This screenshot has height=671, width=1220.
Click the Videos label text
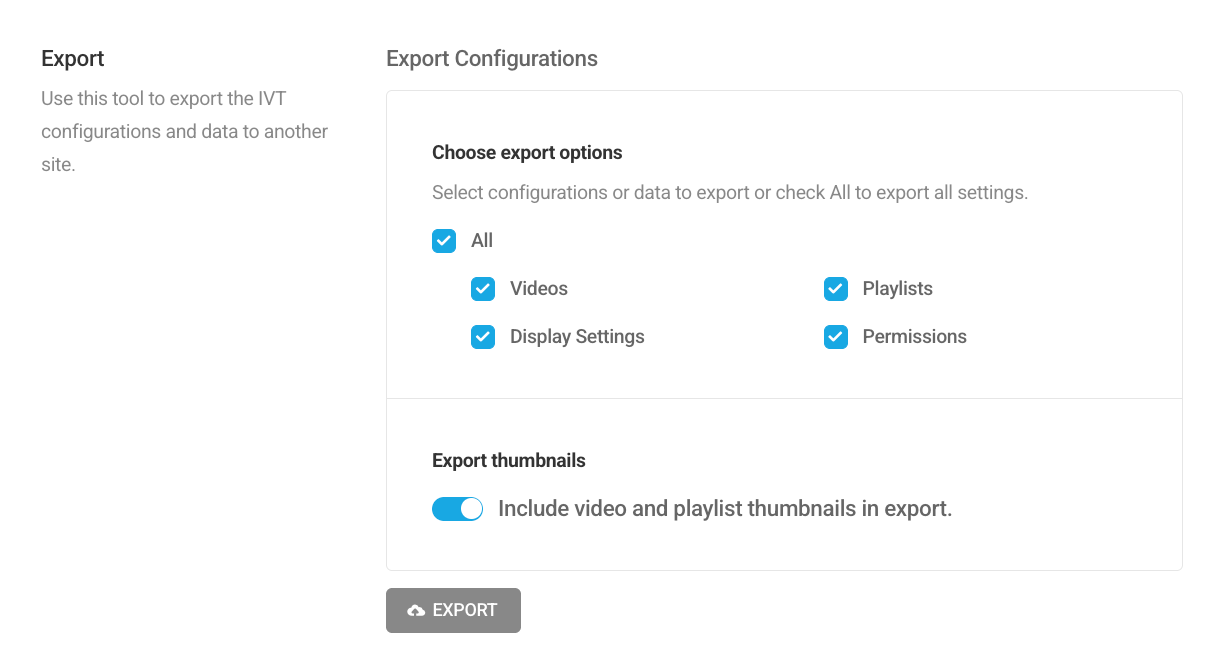point(538,288)
